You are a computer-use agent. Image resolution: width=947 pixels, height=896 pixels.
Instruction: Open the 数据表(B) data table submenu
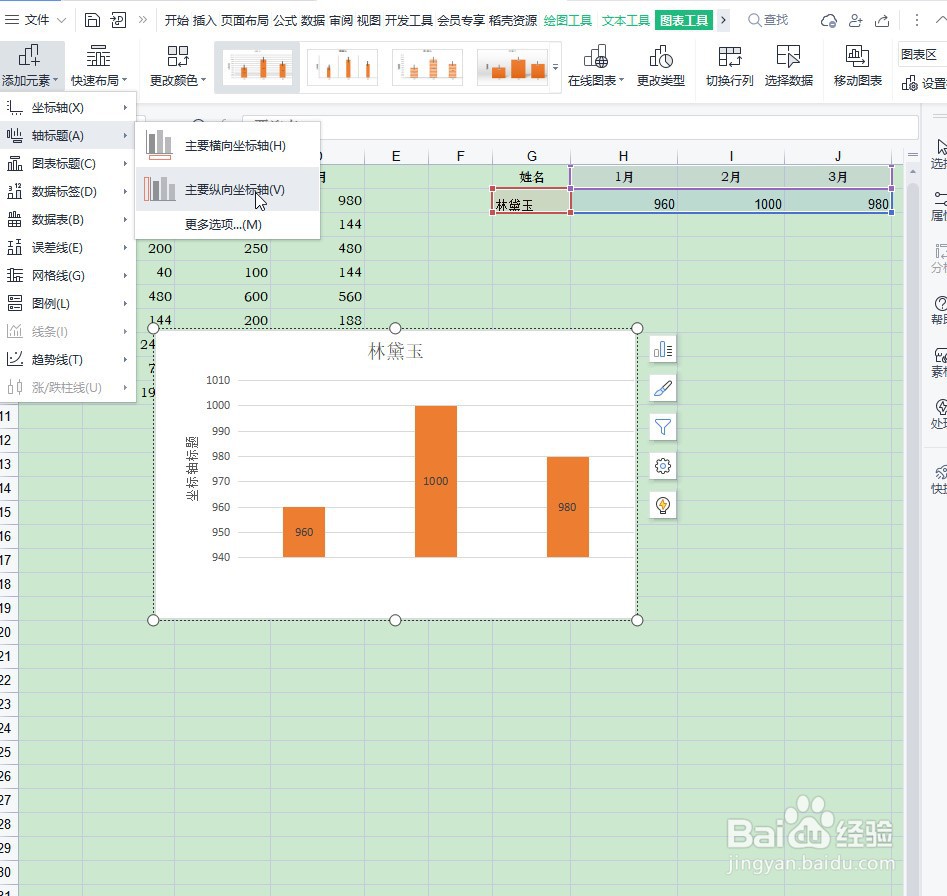[x=68, y=220]
